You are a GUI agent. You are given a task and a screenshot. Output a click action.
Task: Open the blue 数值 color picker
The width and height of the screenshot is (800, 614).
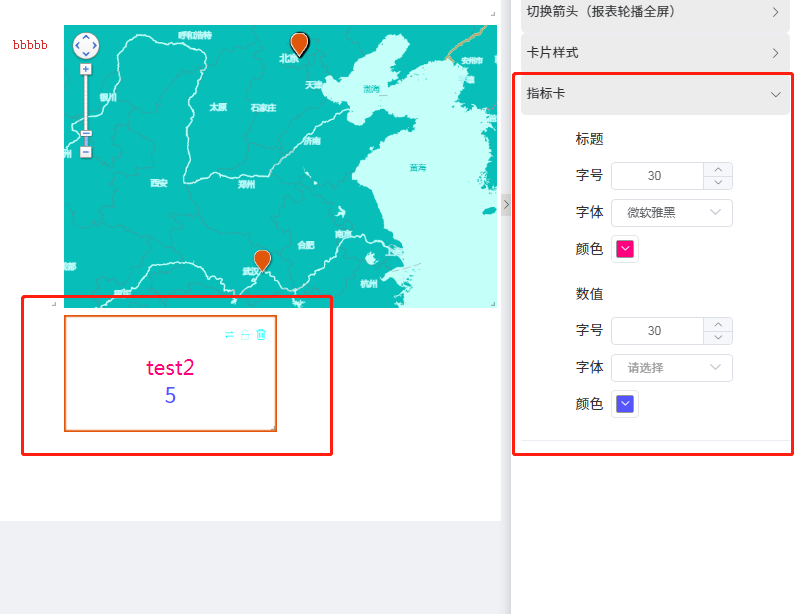coord(625,404)
